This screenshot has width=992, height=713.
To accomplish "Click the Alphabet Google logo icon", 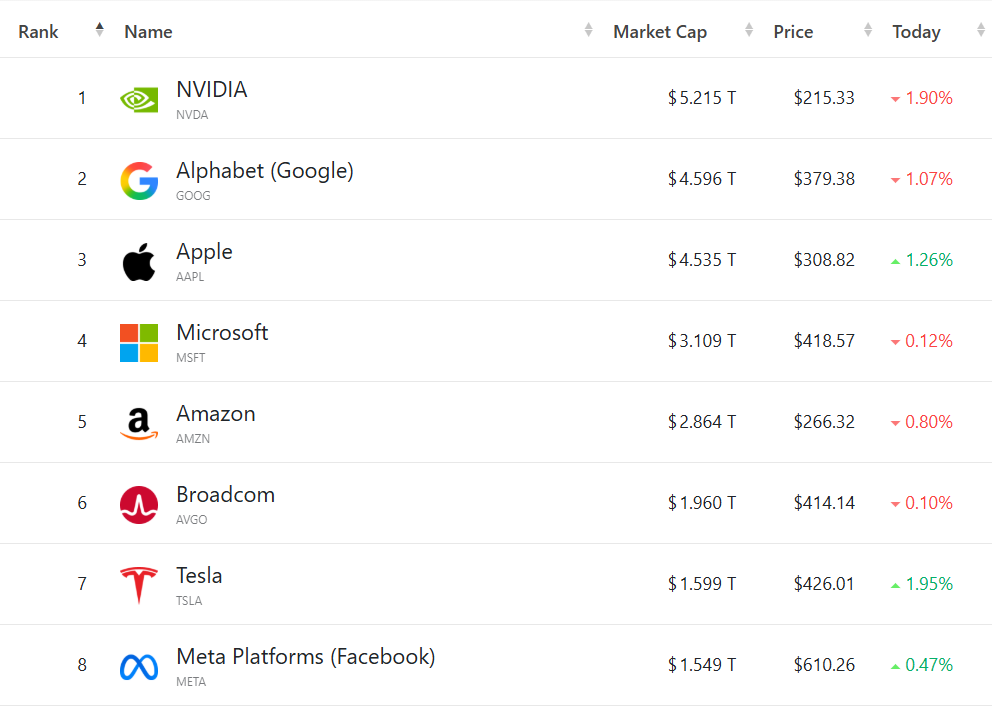I will coord(139,180).
